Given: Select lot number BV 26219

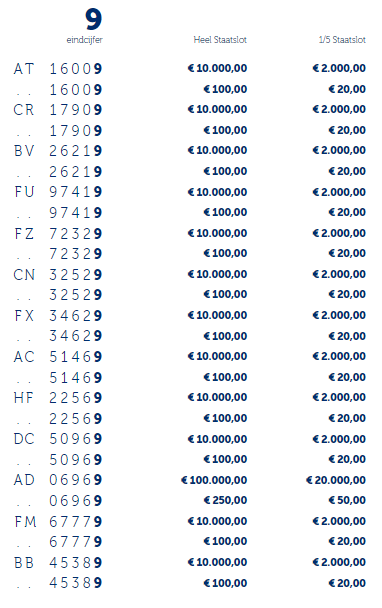Looking at the screenshot, I should coord(58,151).
